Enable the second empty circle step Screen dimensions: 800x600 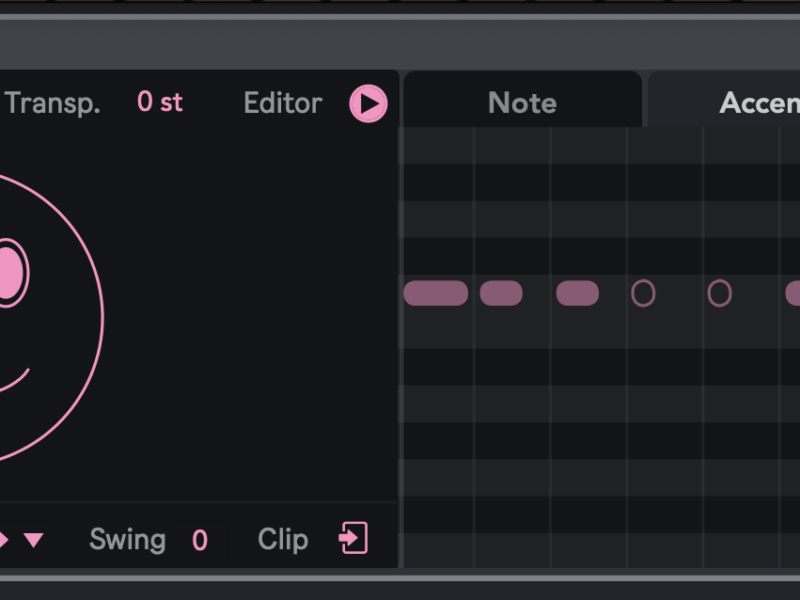(x=719, y=293)
